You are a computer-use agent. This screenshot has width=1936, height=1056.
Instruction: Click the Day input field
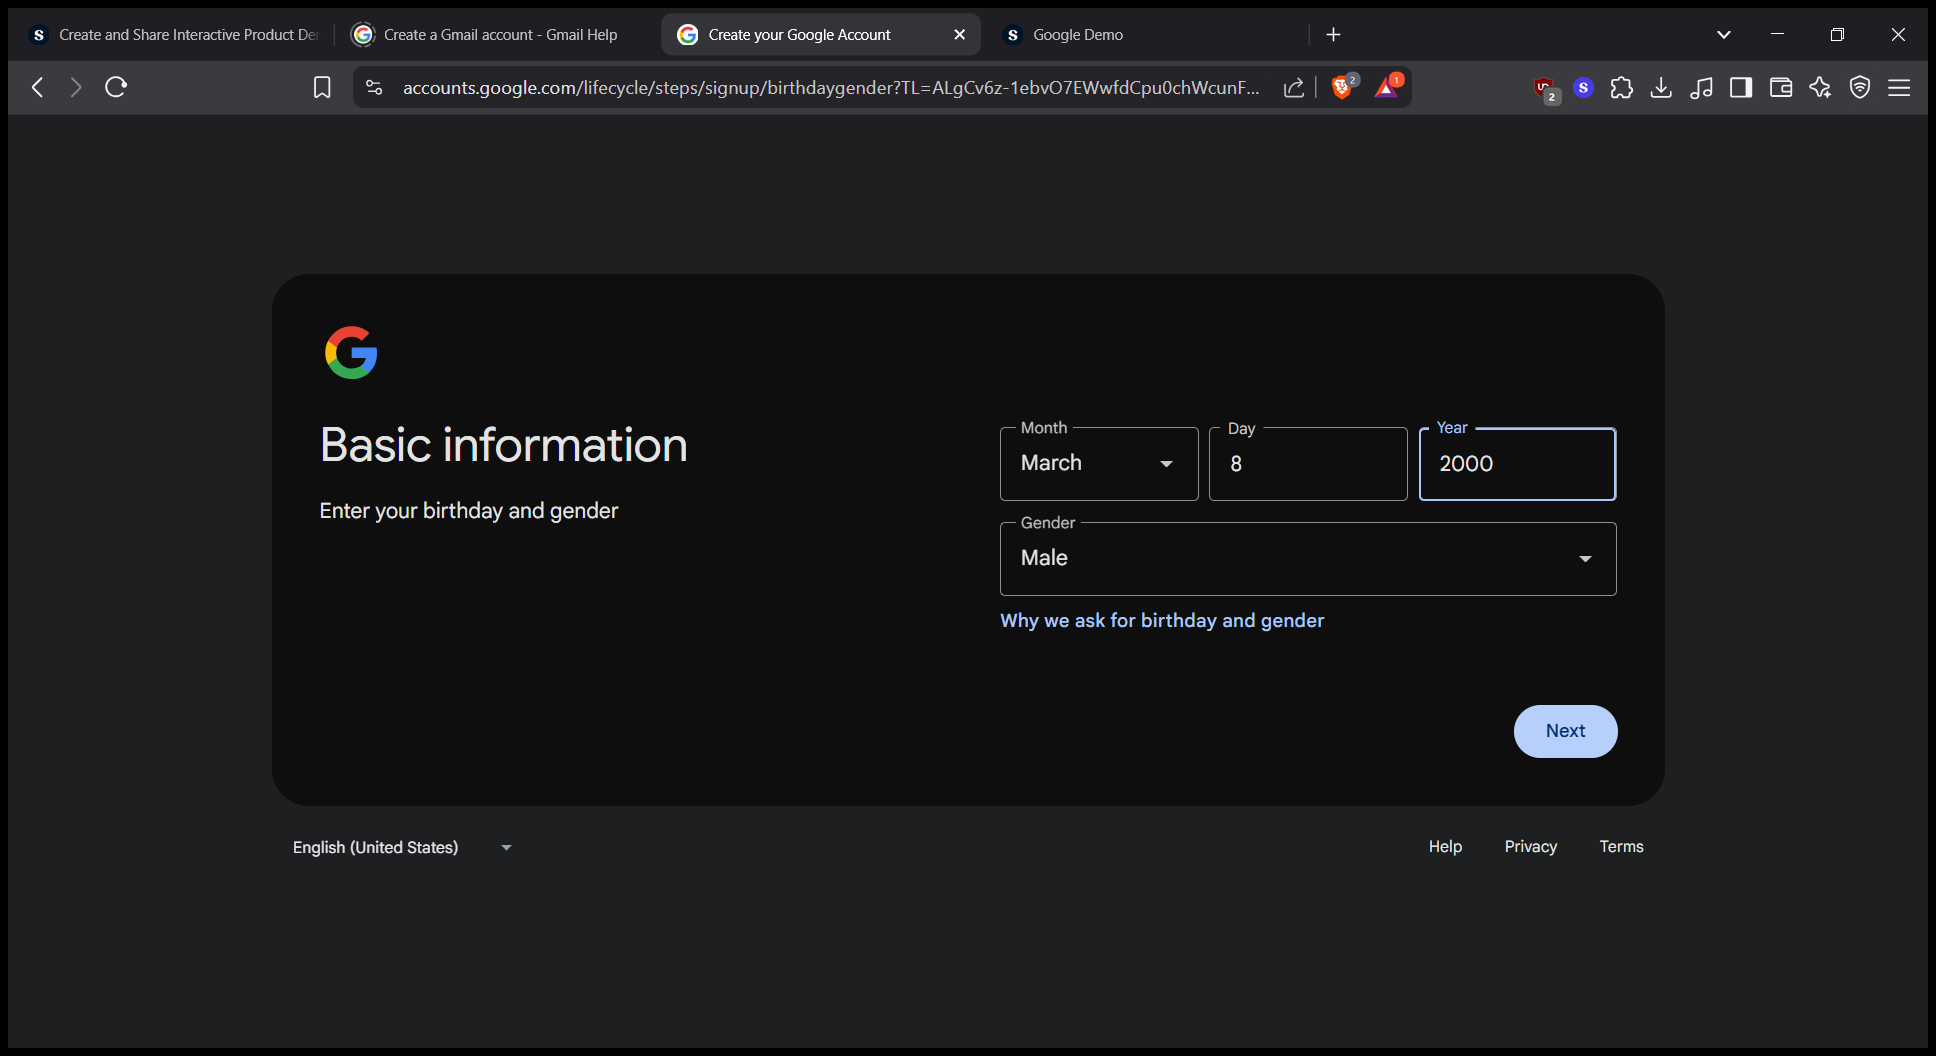coord(1308,464)
